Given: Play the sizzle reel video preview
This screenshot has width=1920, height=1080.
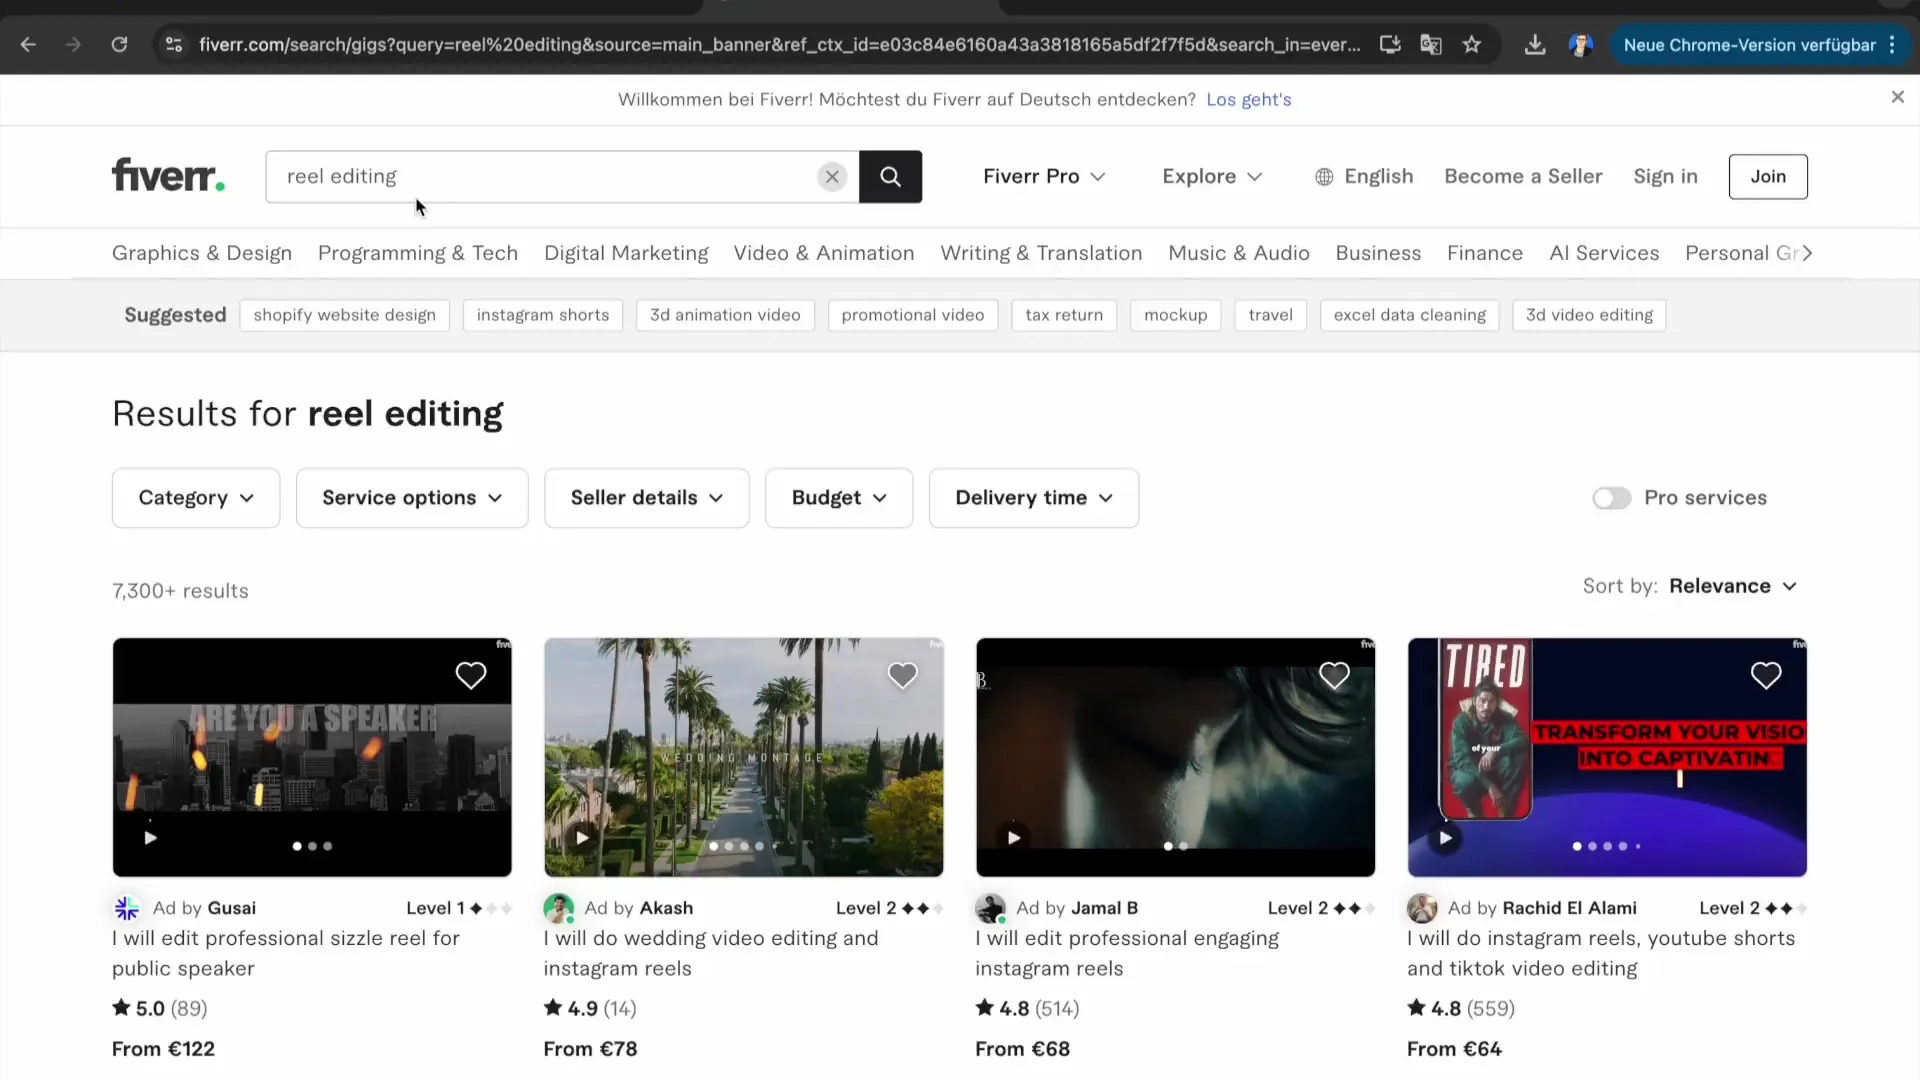Looking at the screenshot, I should pos(150,838).
